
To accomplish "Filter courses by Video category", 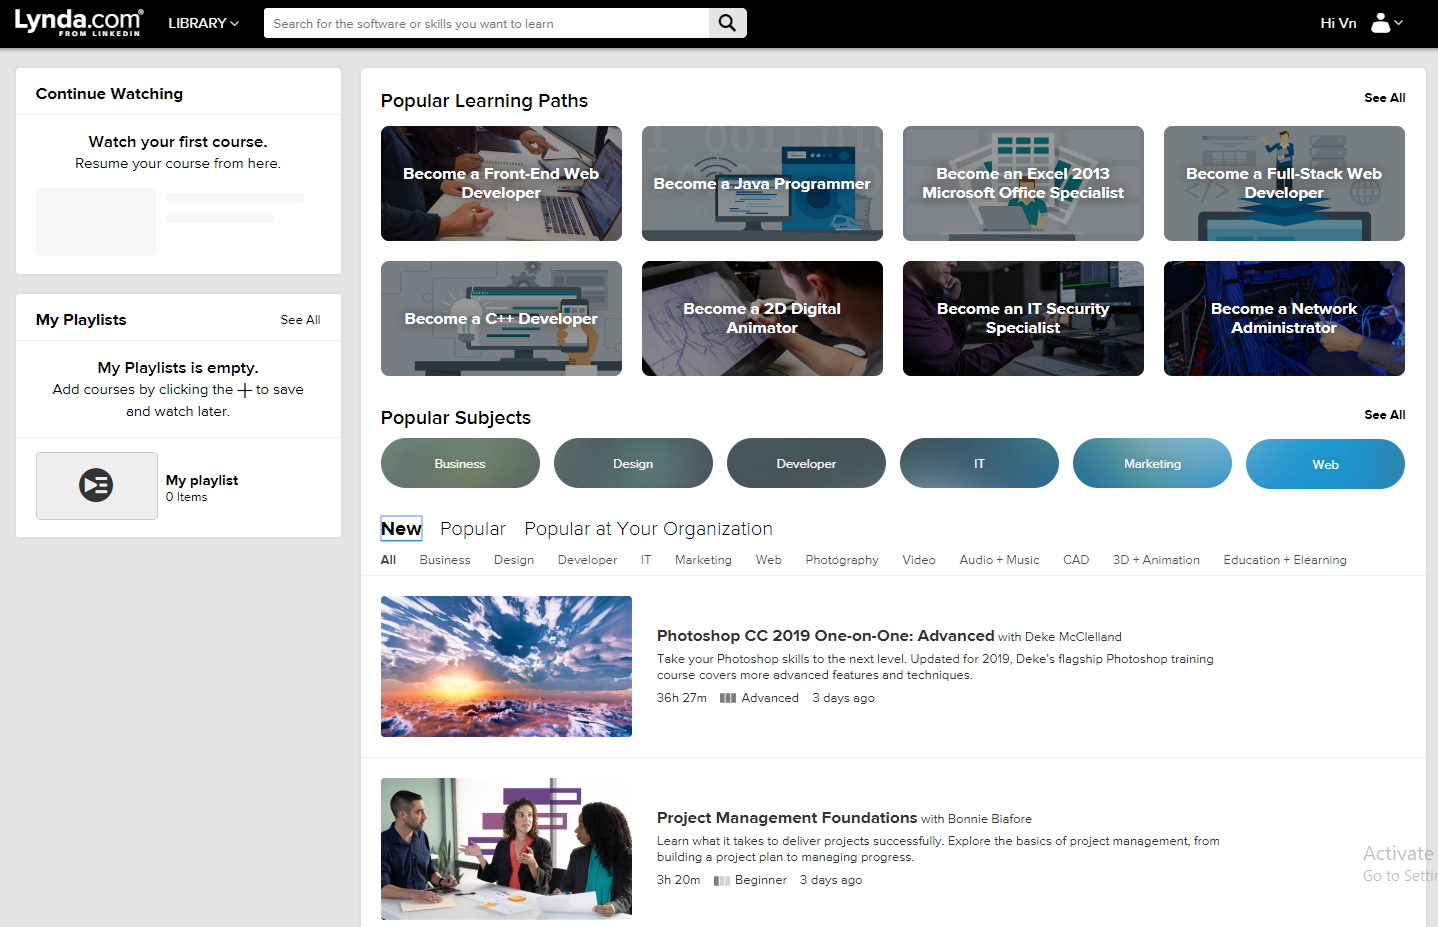I will (919, 560).
